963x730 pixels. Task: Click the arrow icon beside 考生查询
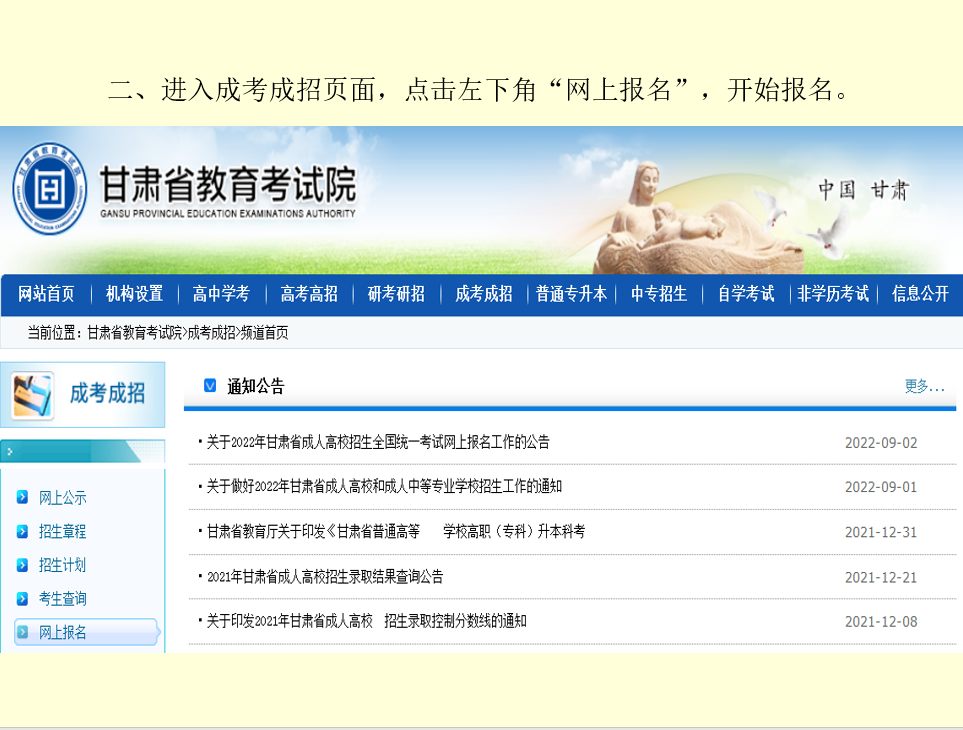coord(23,598)
